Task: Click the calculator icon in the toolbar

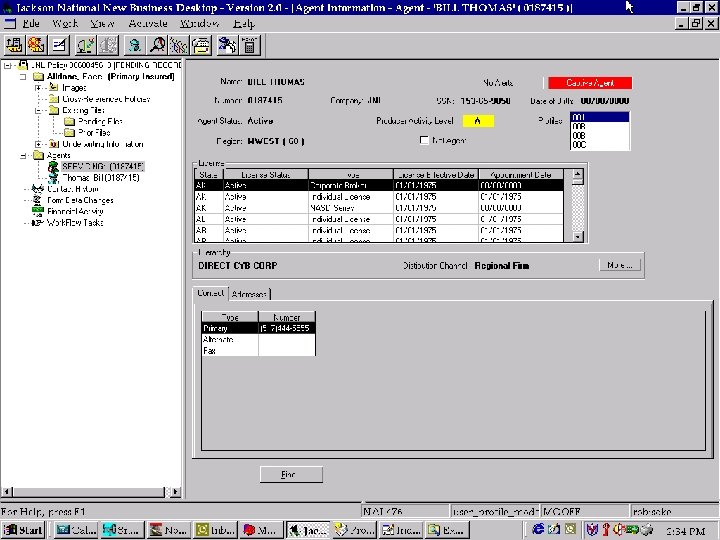Action: [249, 45]
